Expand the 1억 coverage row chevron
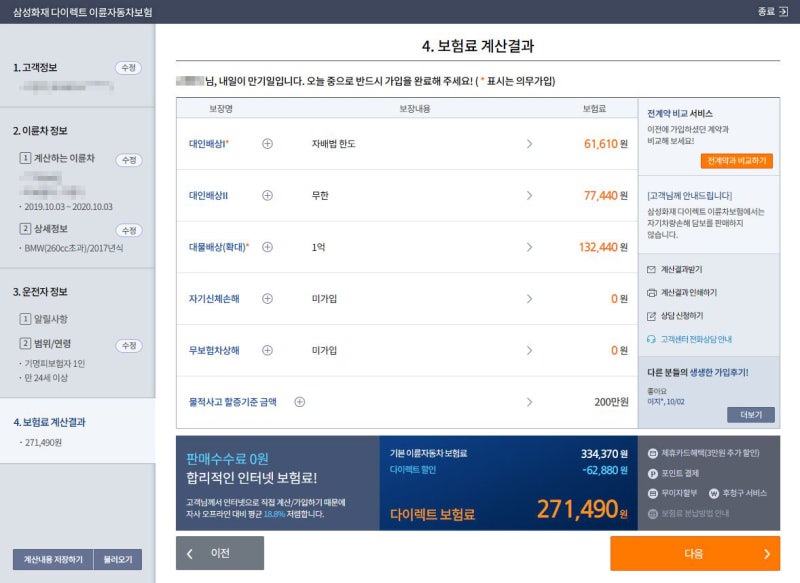The height and width of the screenshot is (583, 800). pyautogui.click(x=529, y=247)
